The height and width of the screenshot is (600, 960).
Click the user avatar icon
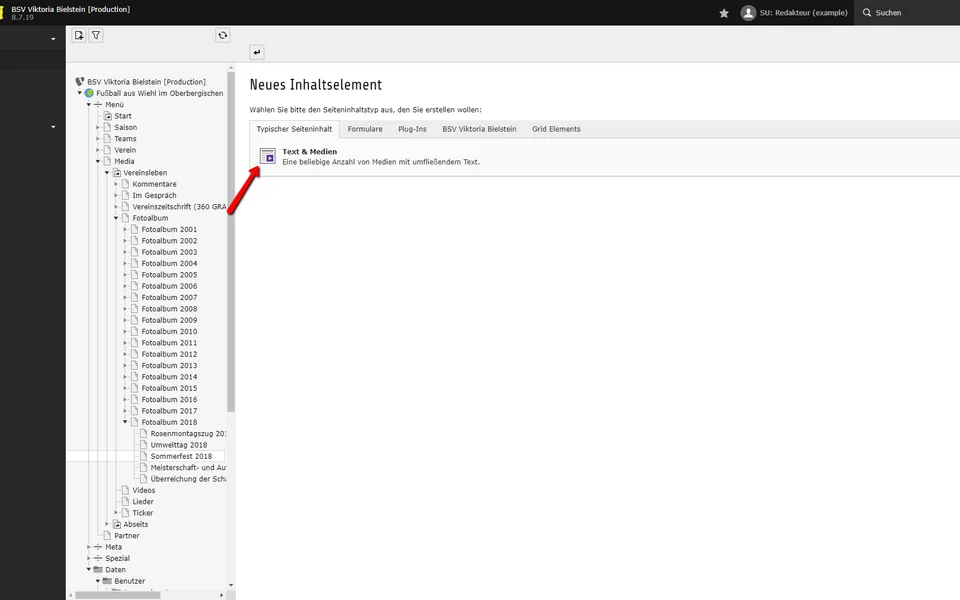pyautogui.click(x=748, y=13)
